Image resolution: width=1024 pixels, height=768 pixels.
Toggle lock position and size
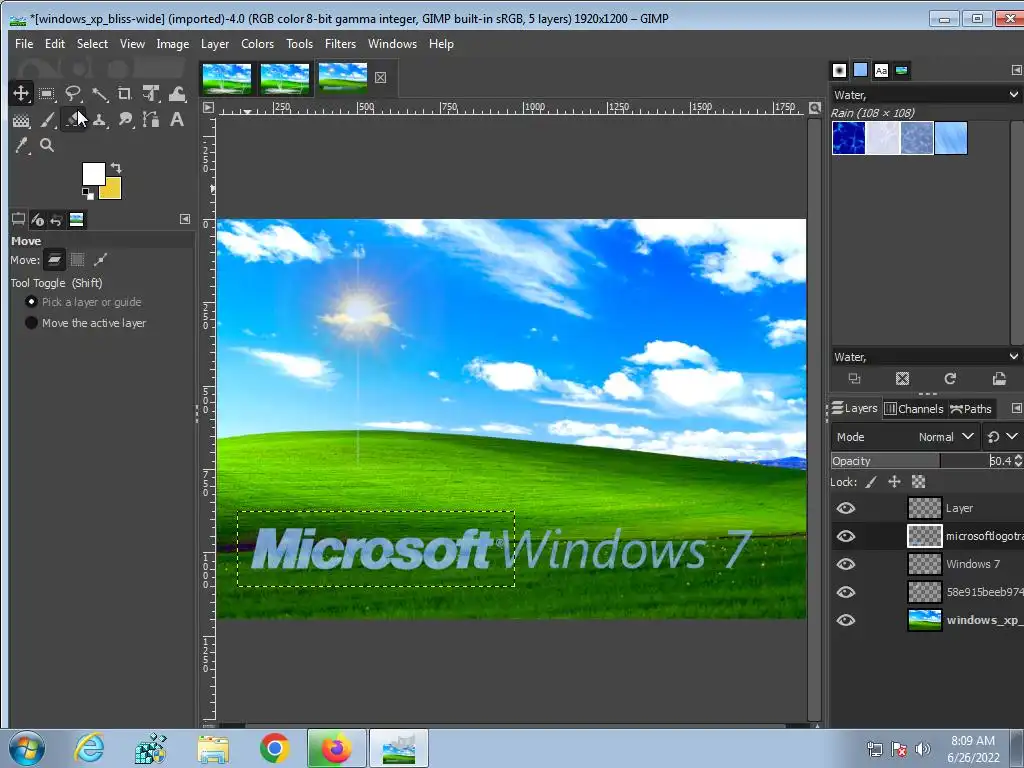point(894,482)
